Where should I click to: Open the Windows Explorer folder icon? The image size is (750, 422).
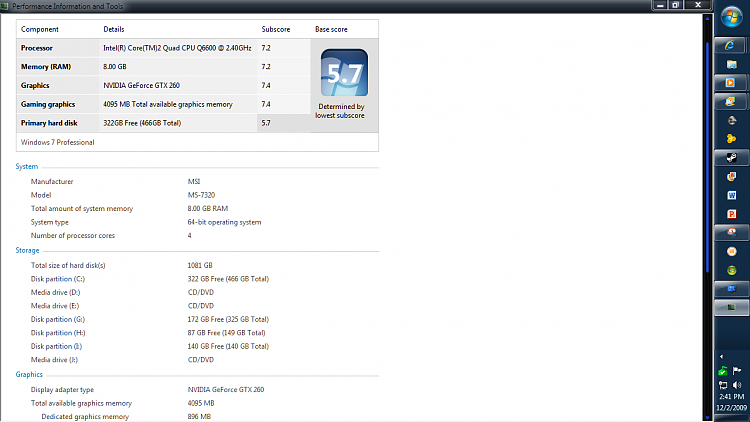click(731, 64)
